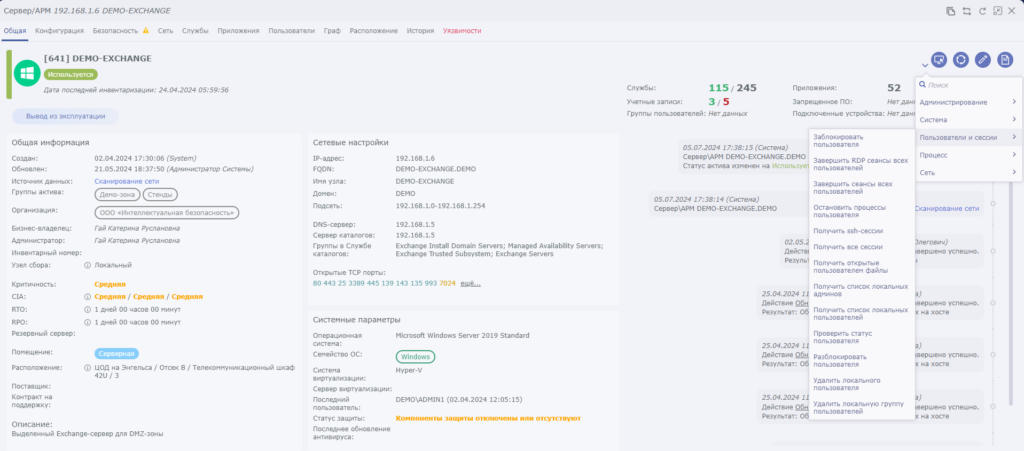Open the Сканирование сети data source link
The height and width of the screenshot is (451, 1024).
tap(127, 181)
